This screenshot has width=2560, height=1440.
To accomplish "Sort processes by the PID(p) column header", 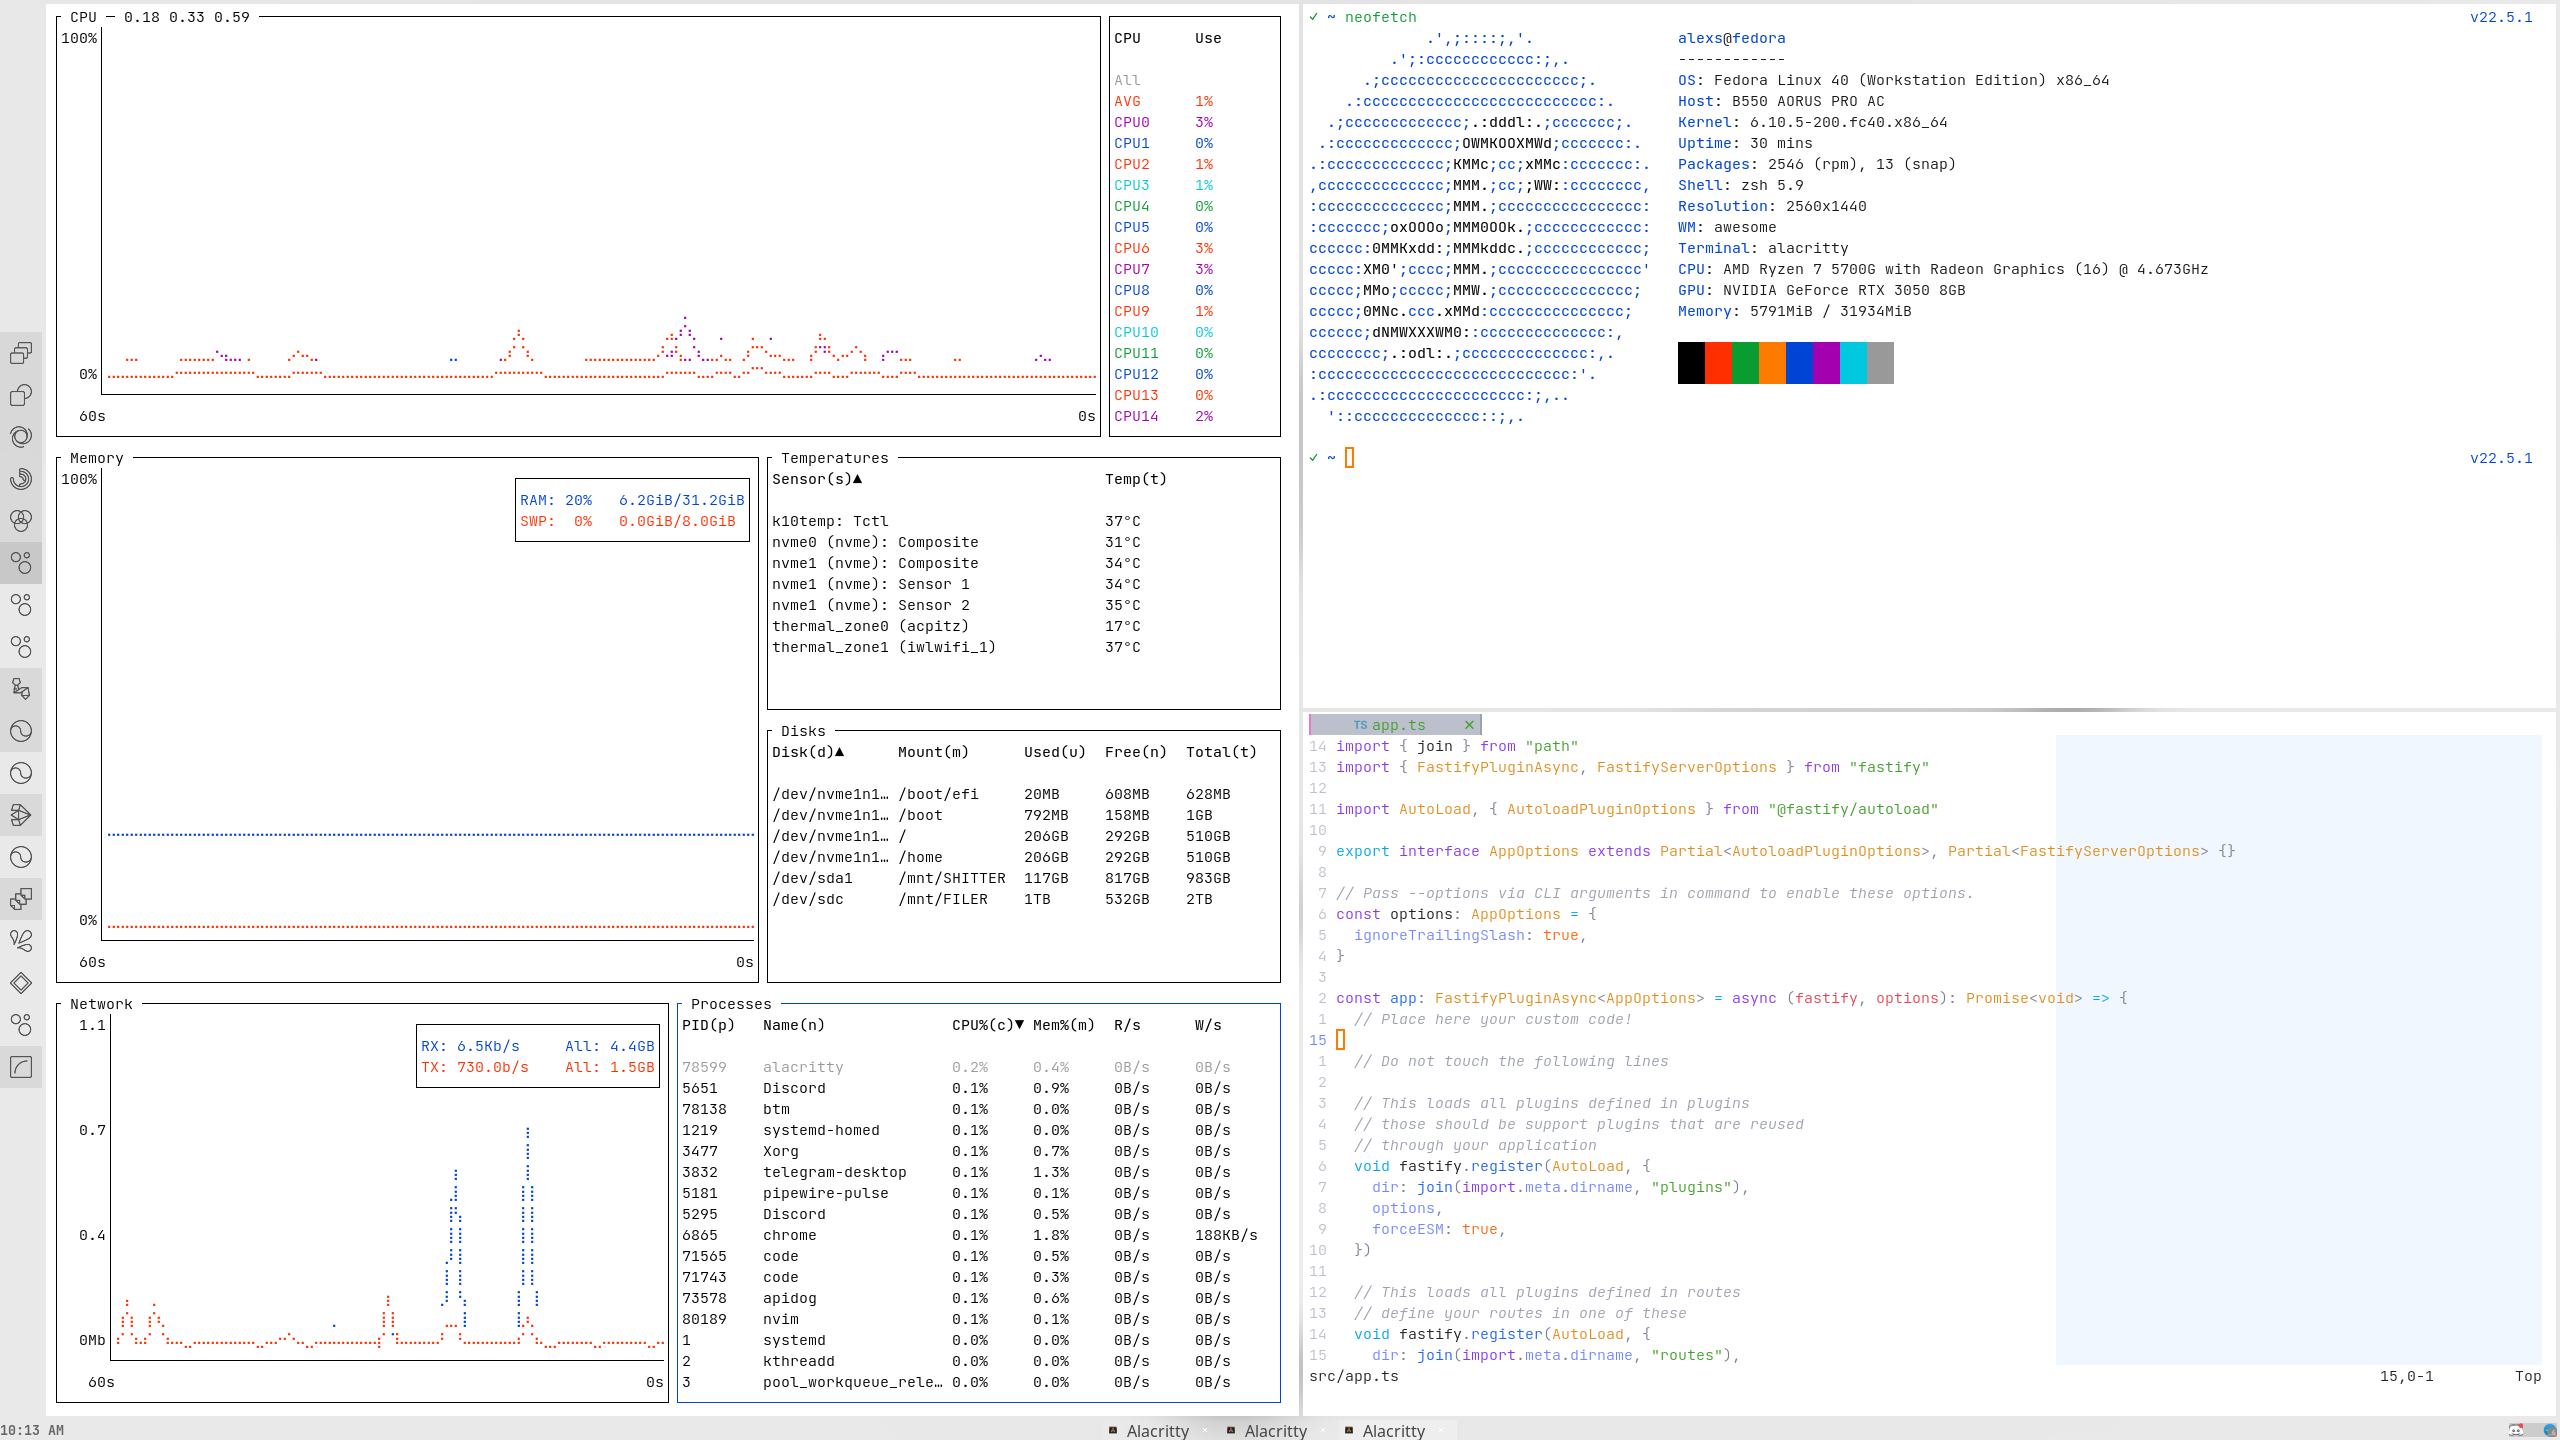I will click(x=707, y=1025).
